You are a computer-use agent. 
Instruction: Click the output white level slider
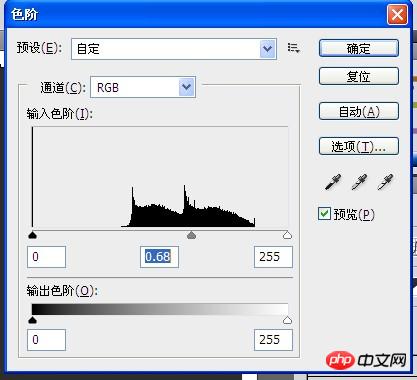click(287, 320)
